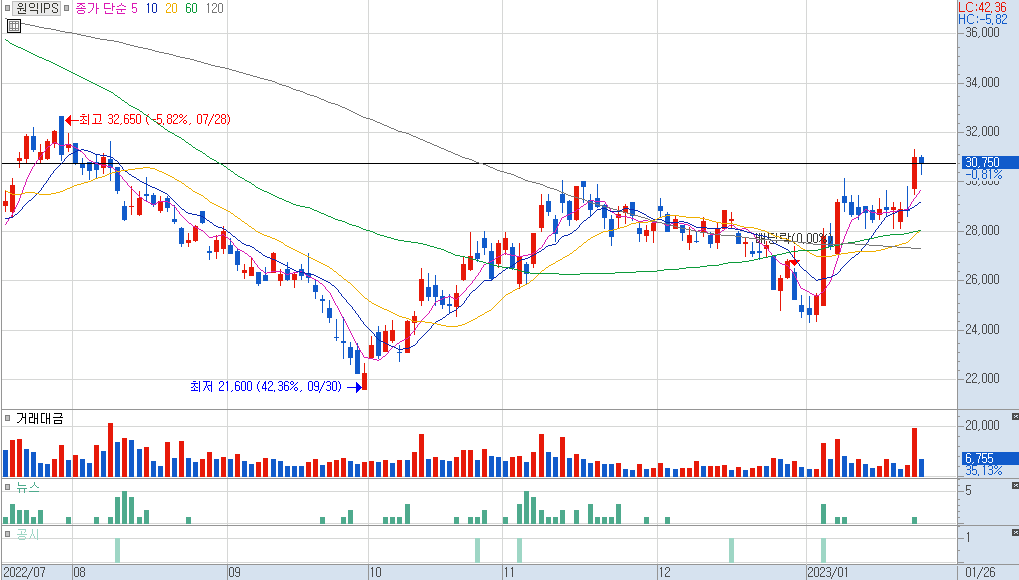
Task: Click the 배당락(0.00%) ex-dividend marker
Action: 791,239
